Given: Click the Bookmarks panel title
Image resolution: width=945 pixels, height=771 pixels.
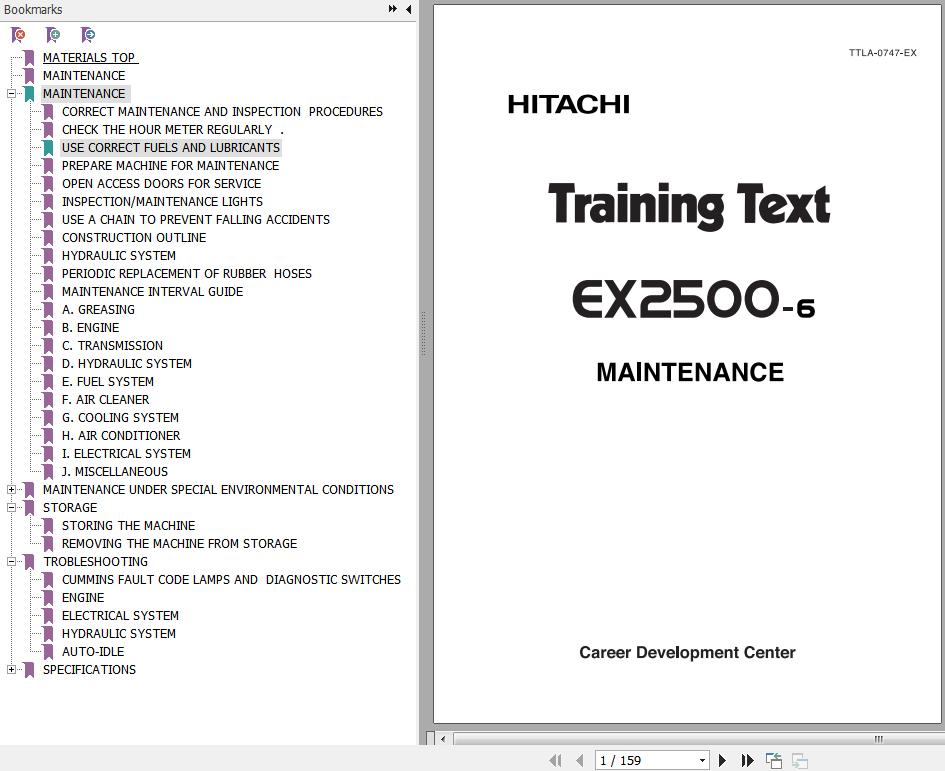Looking at the screenshot, I should (x=33, y=10).
